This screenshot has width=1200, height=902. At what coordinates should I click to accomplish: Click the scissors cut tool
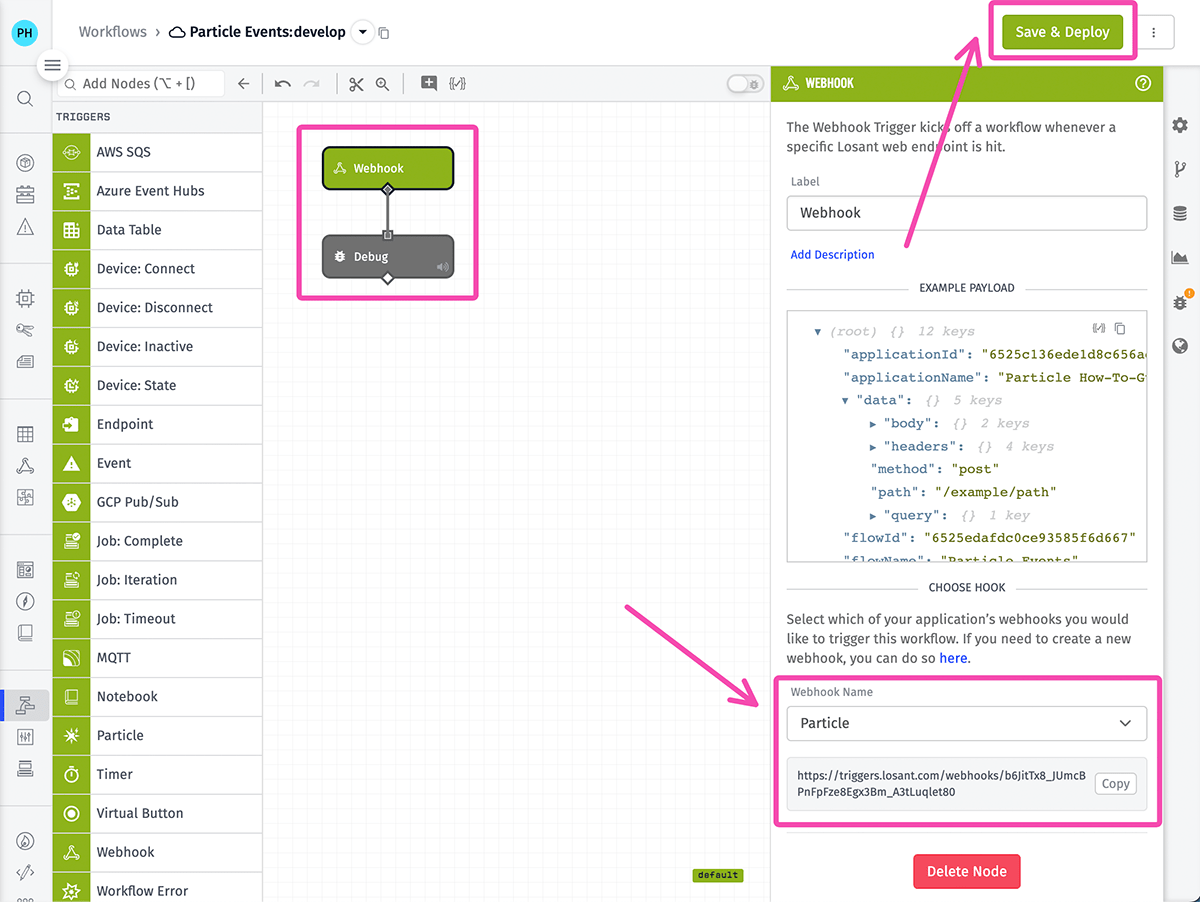tap(356, 84)
